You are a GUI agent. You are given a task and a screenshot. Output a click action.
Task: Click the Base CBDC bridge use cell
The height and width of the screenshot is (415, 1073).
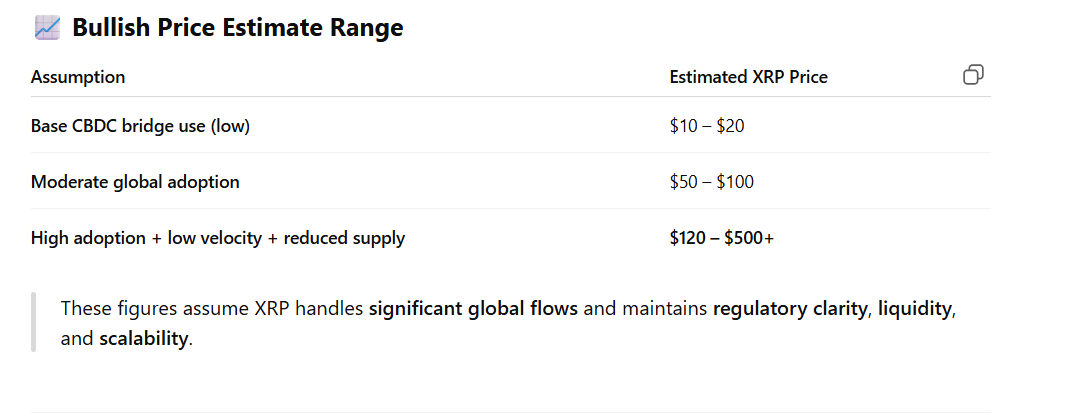[x=140, y=126]
